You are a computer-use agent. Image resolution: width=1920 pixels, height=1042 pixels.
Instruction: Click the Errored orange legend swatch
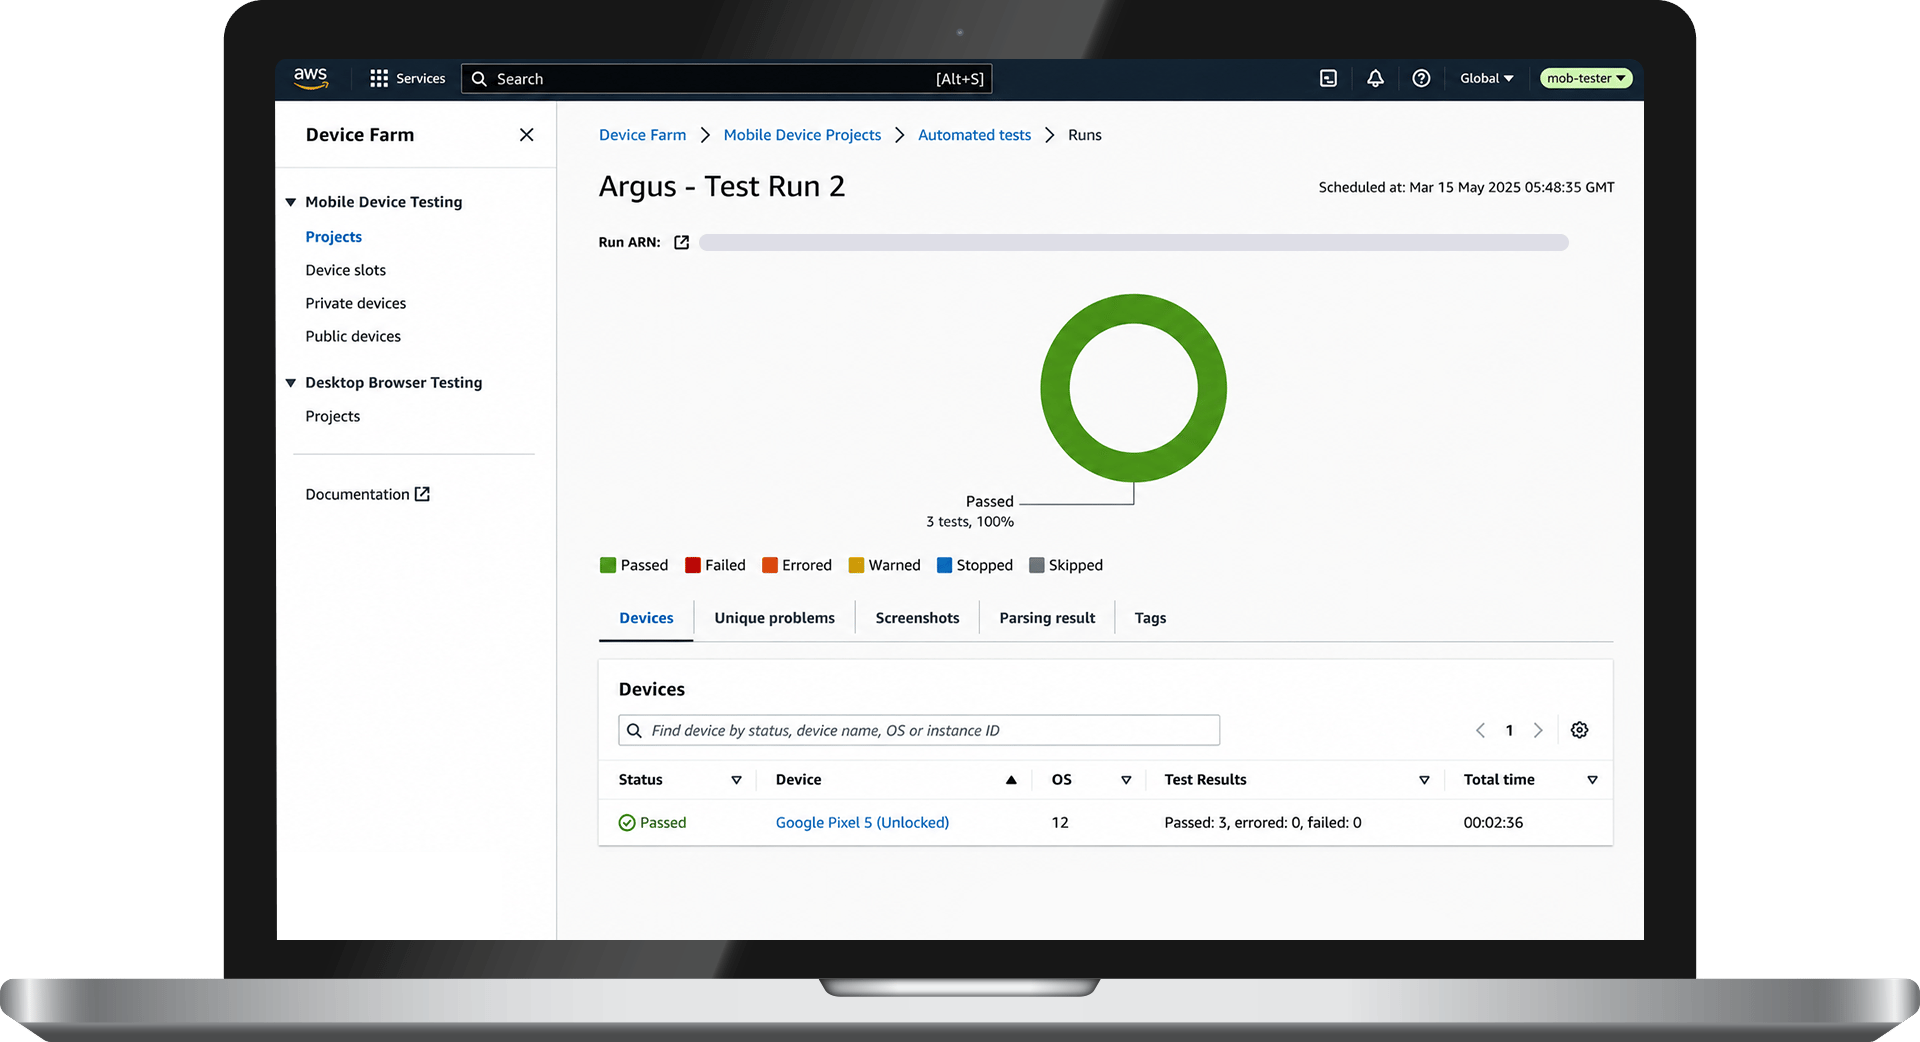[x=770, y=565]
